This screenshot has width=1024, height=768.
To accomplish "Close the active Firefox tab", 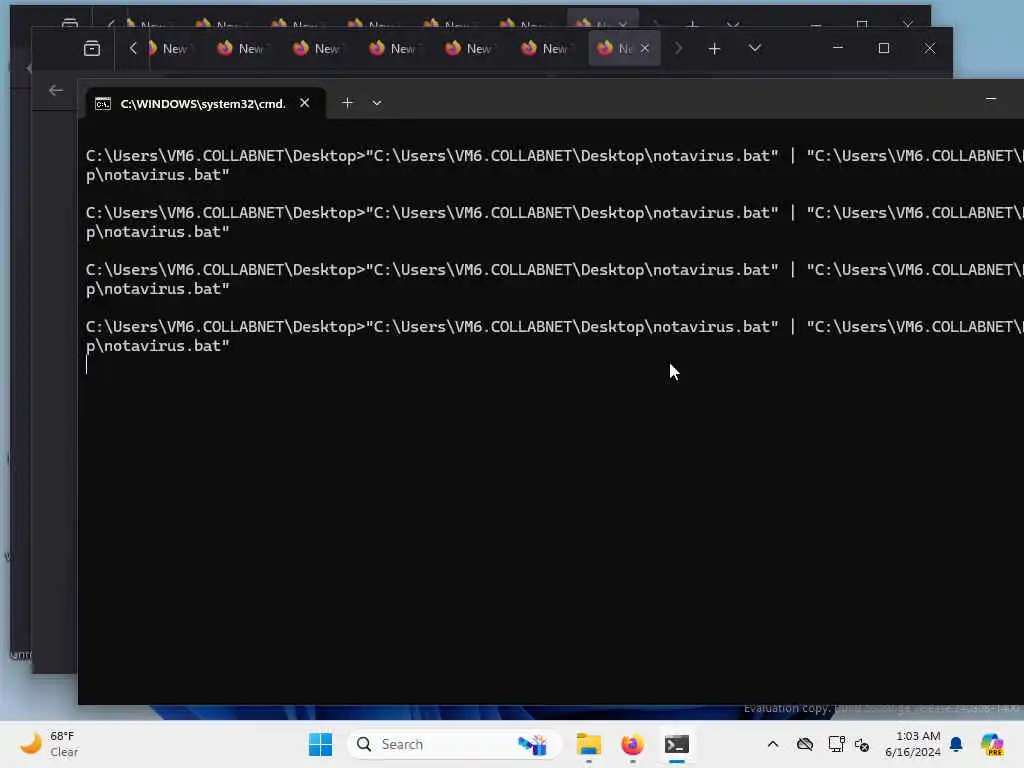I will tap(645, 48).
